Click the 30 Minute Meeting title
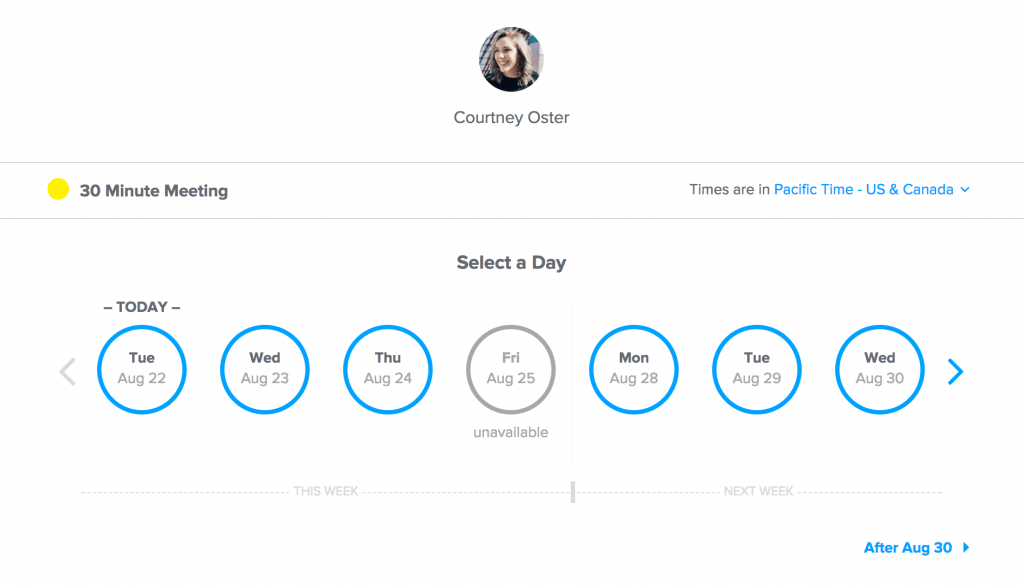The image size is (1024, 585). [154, 190]
